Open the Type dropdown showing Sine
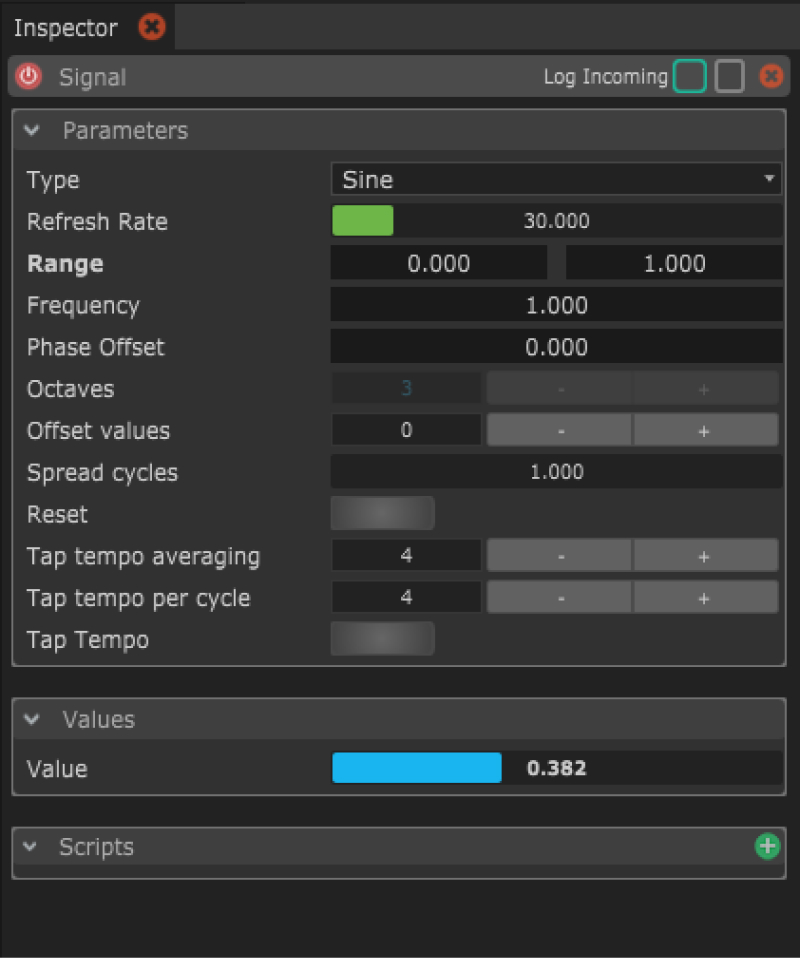This screenshot has height=958, width=800. (556, 180)
